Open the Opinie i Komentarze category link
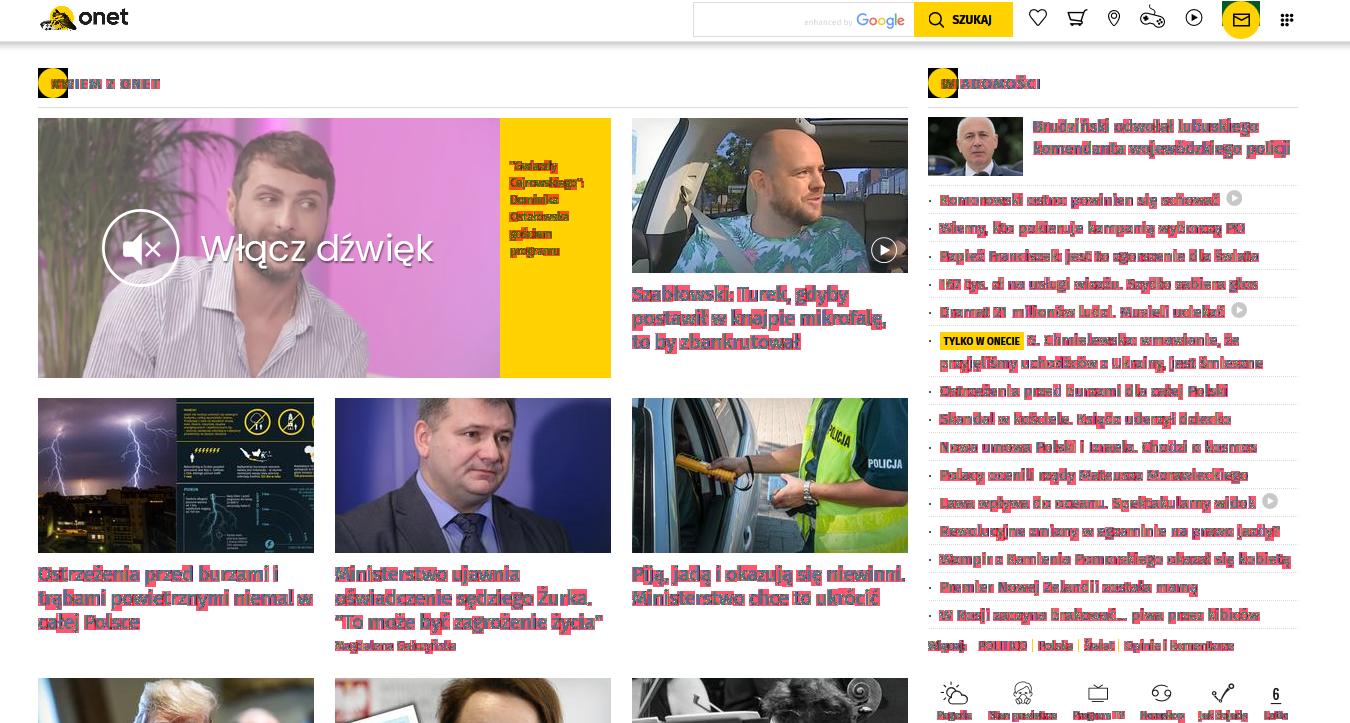 pyautogui.click(x=1179, y=646)
